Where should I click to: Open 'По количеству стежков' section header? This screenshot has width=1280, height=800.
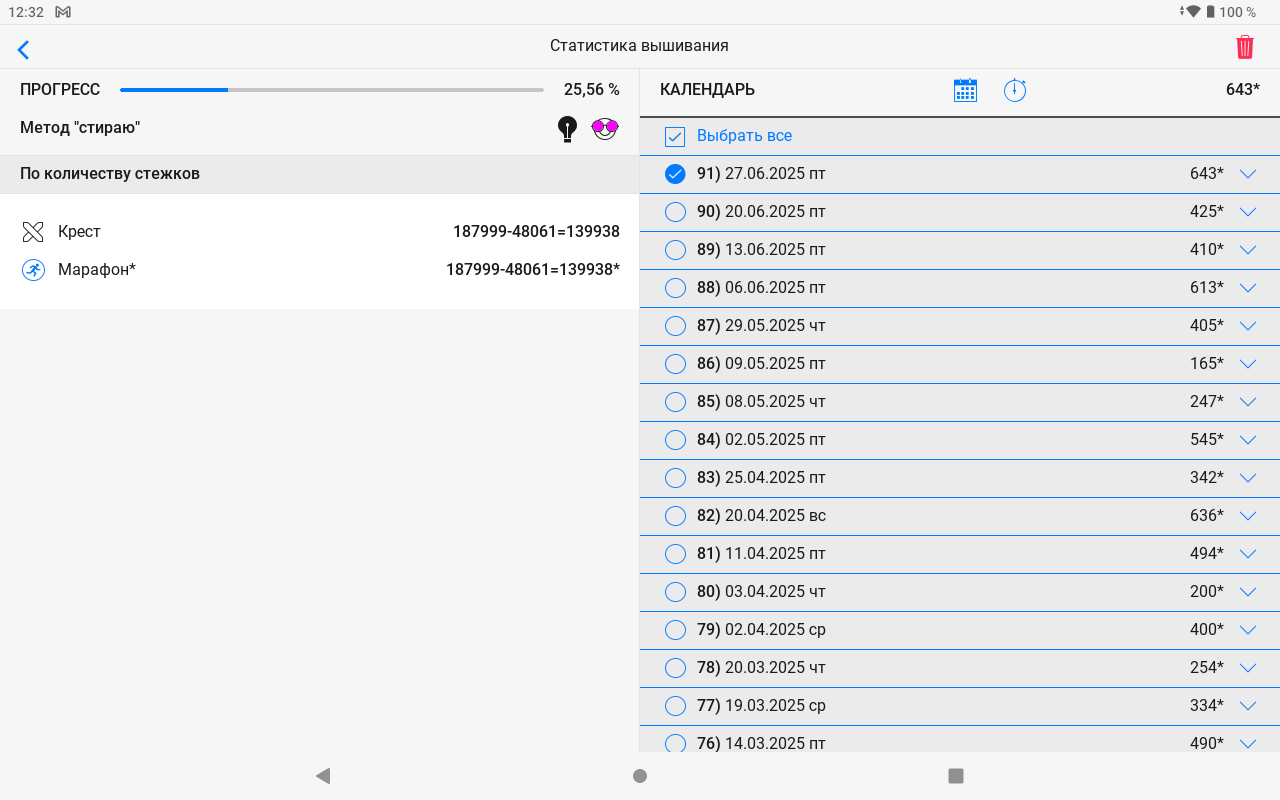coord(110,174)
